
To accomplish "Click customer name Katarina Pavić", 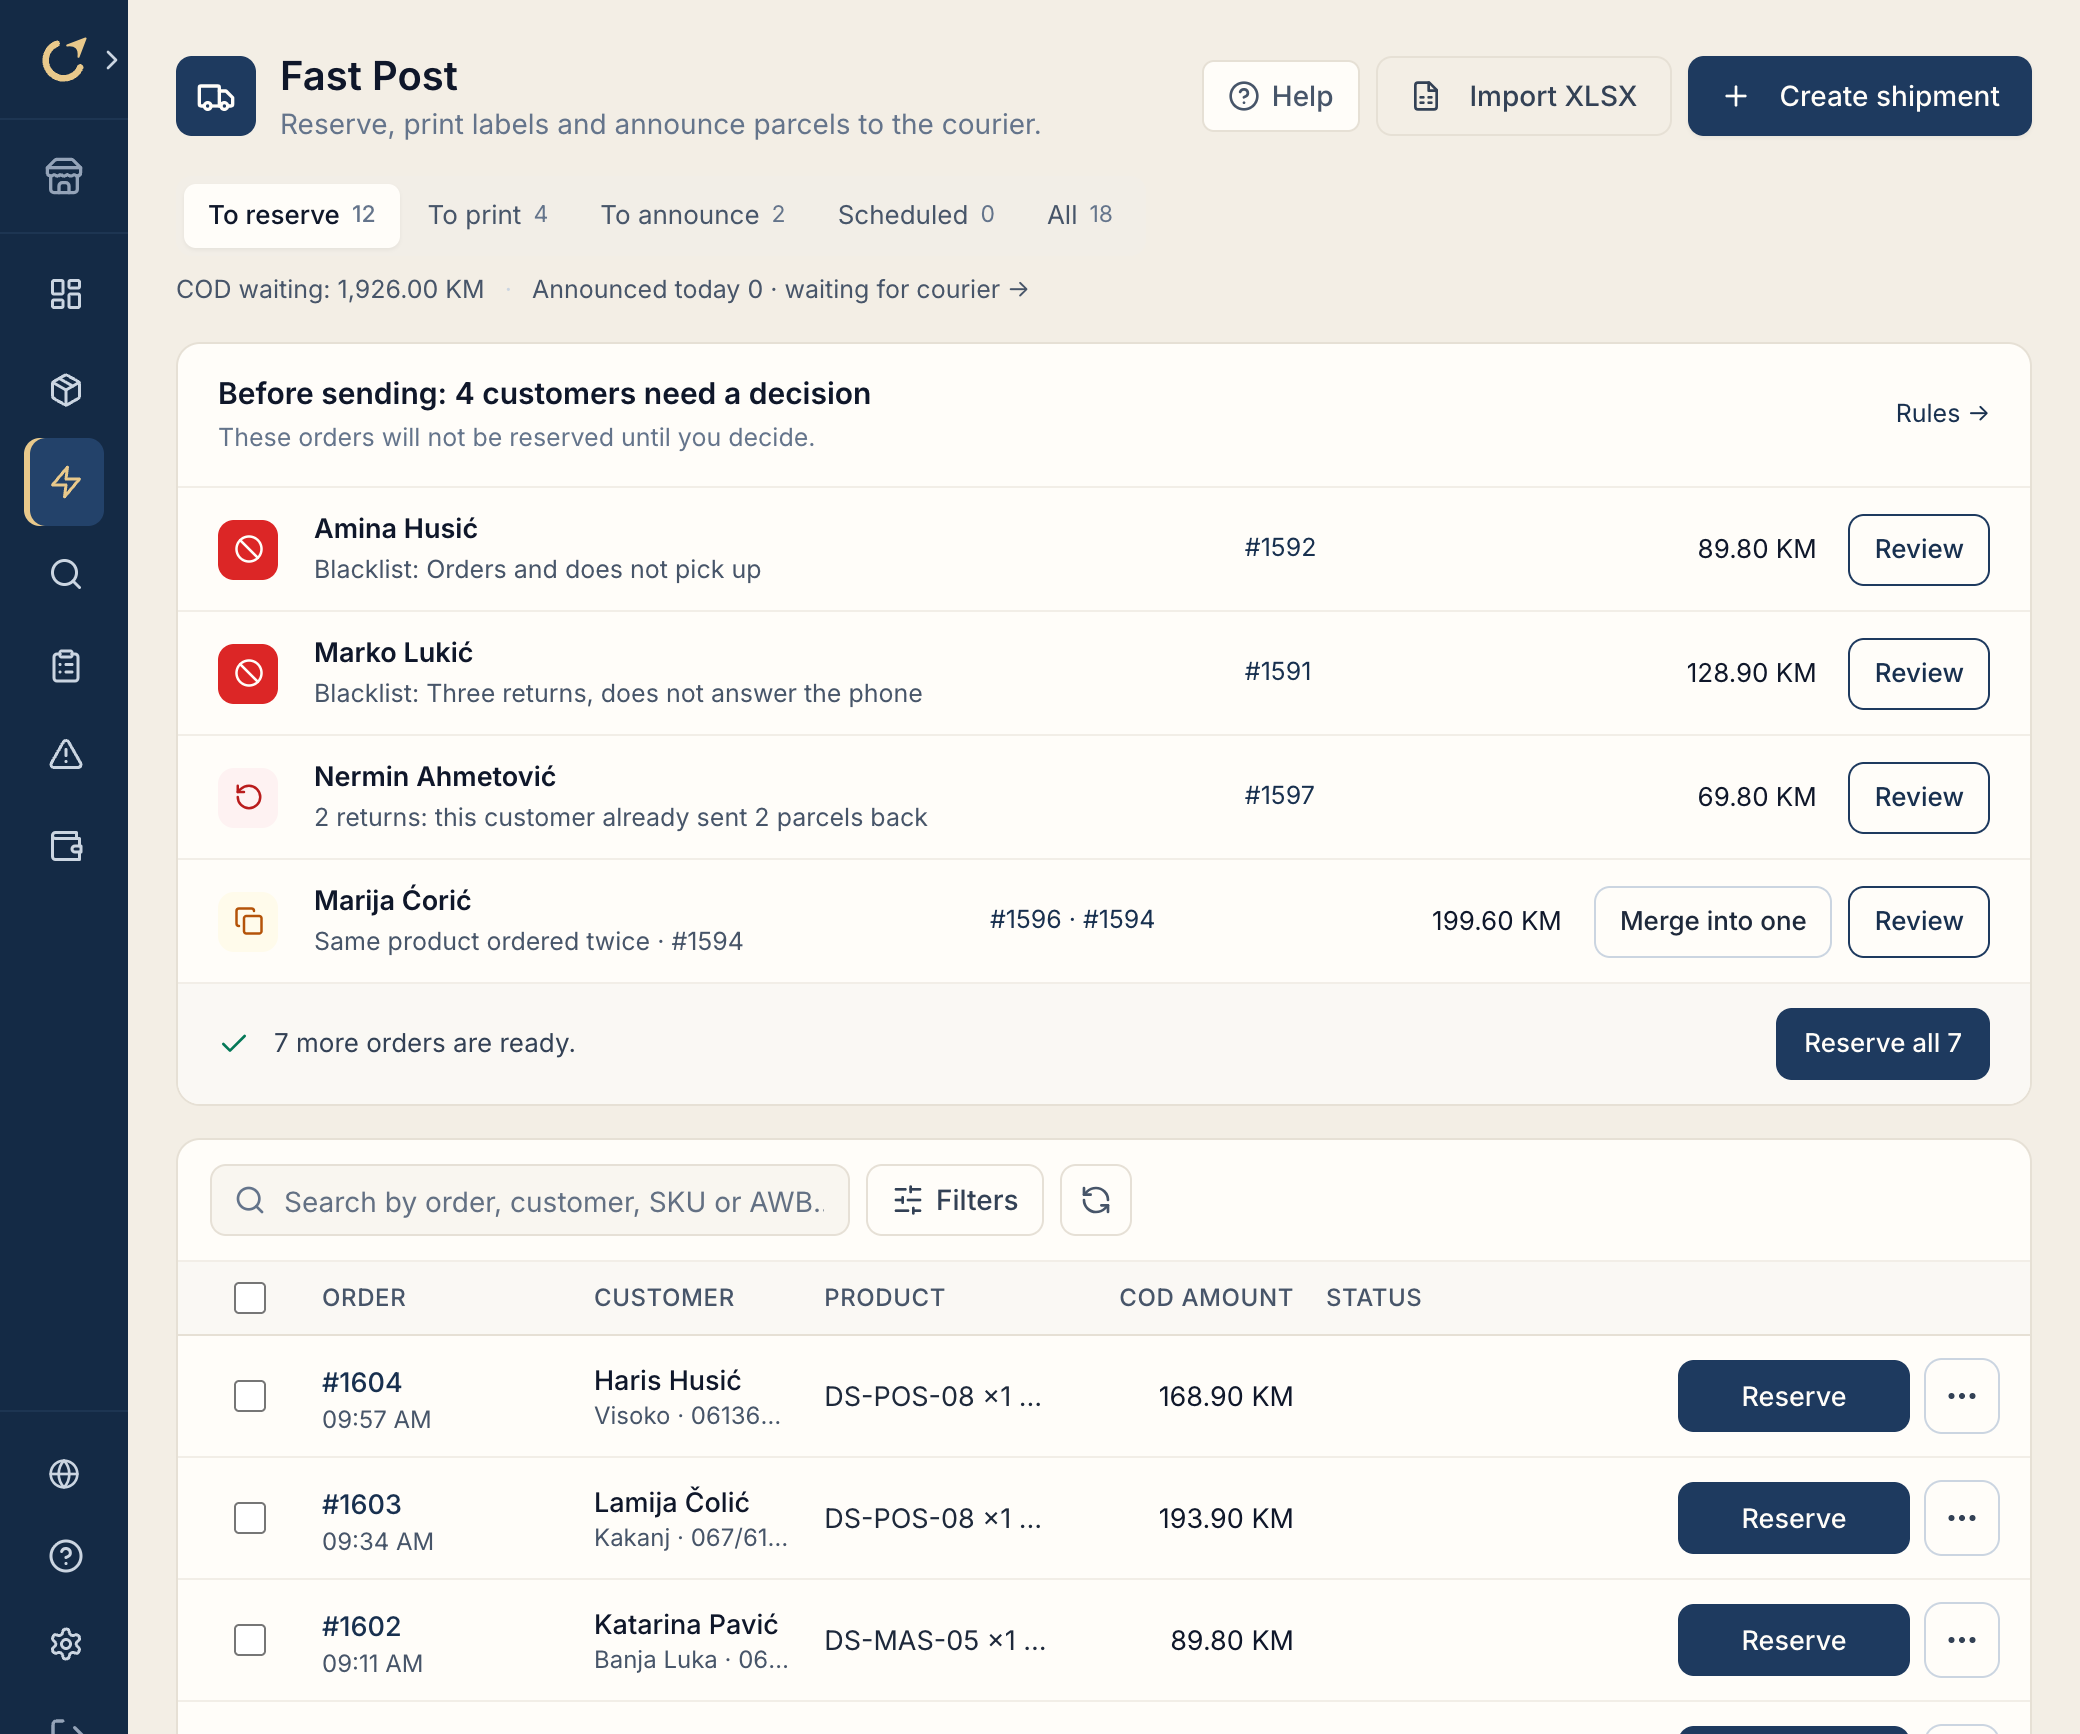I will pos(686,1624).
